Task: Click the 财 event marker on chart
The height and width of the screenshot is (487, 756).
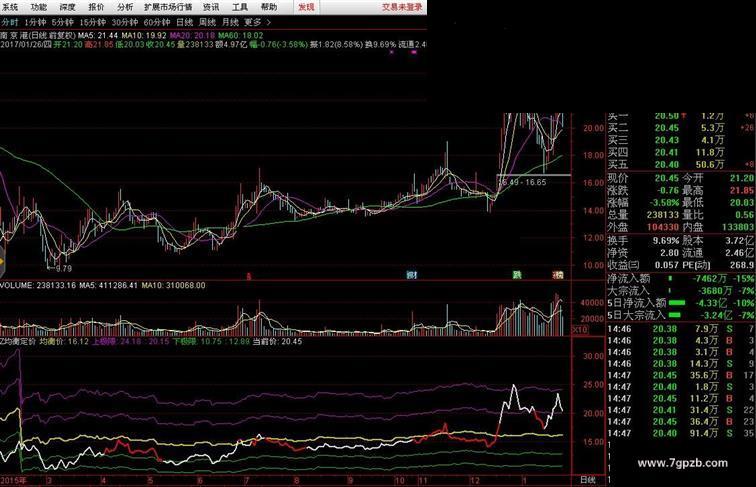Action: click(411, 275)
